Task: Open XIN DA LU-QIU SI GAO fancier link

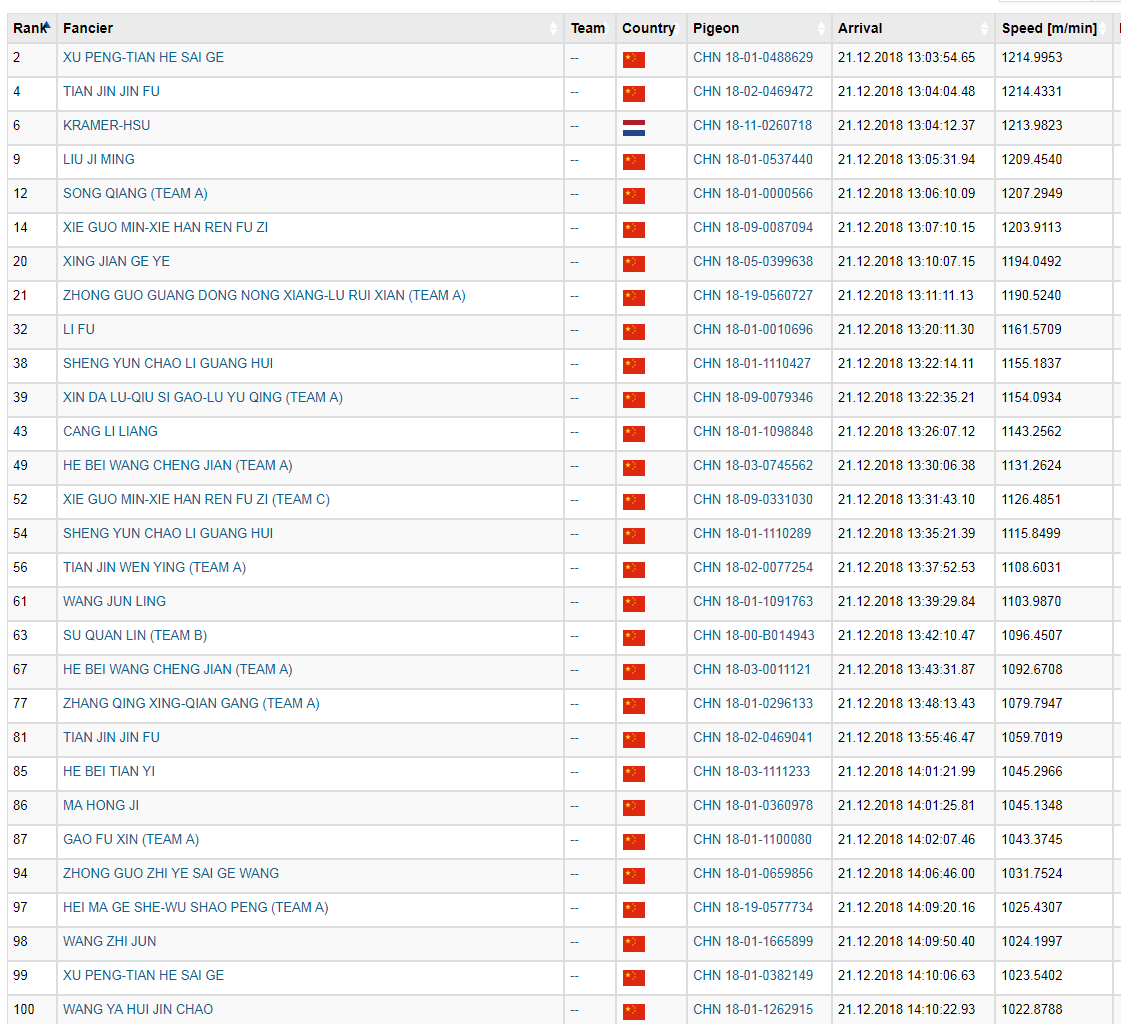Action: click(203, 397)
